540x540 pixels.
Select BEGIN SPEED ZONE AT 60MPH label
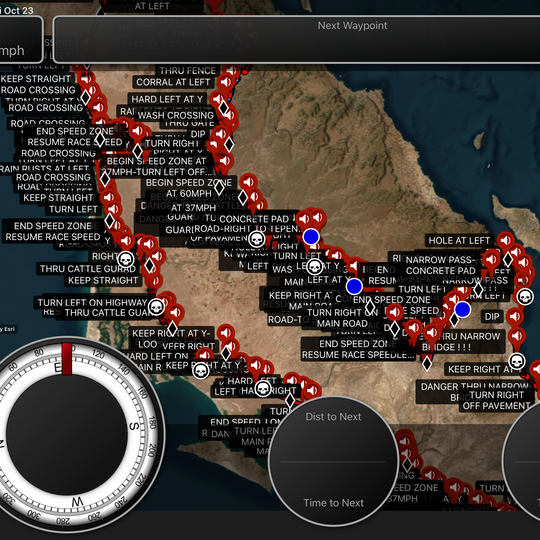pos(189,188)
